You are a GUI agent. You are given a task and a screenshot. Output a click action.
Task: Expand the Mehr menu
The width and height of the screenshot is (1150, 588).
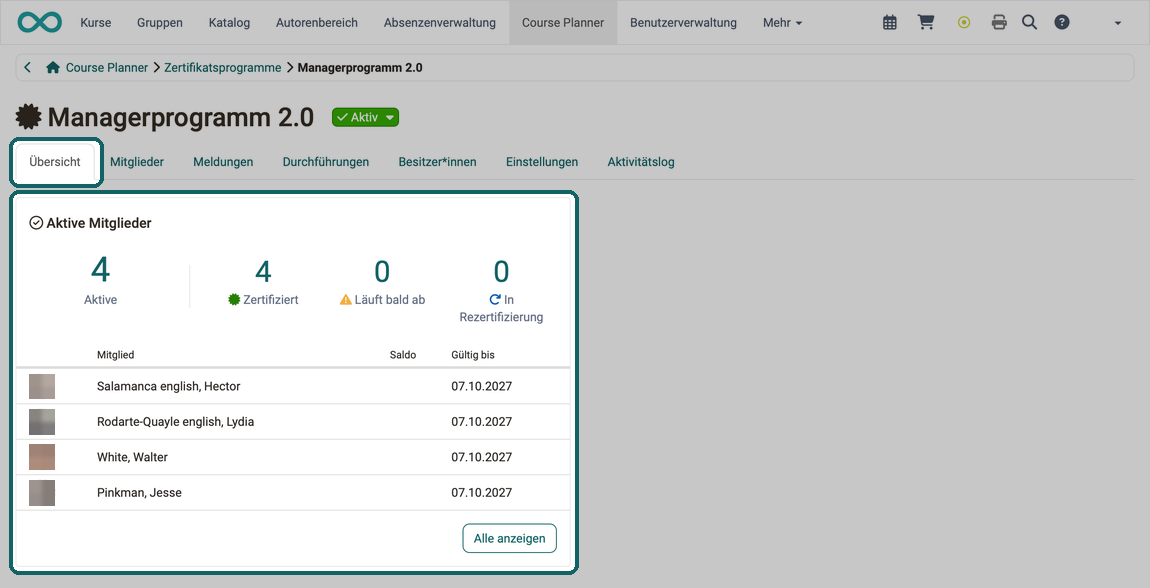(783, 23)
